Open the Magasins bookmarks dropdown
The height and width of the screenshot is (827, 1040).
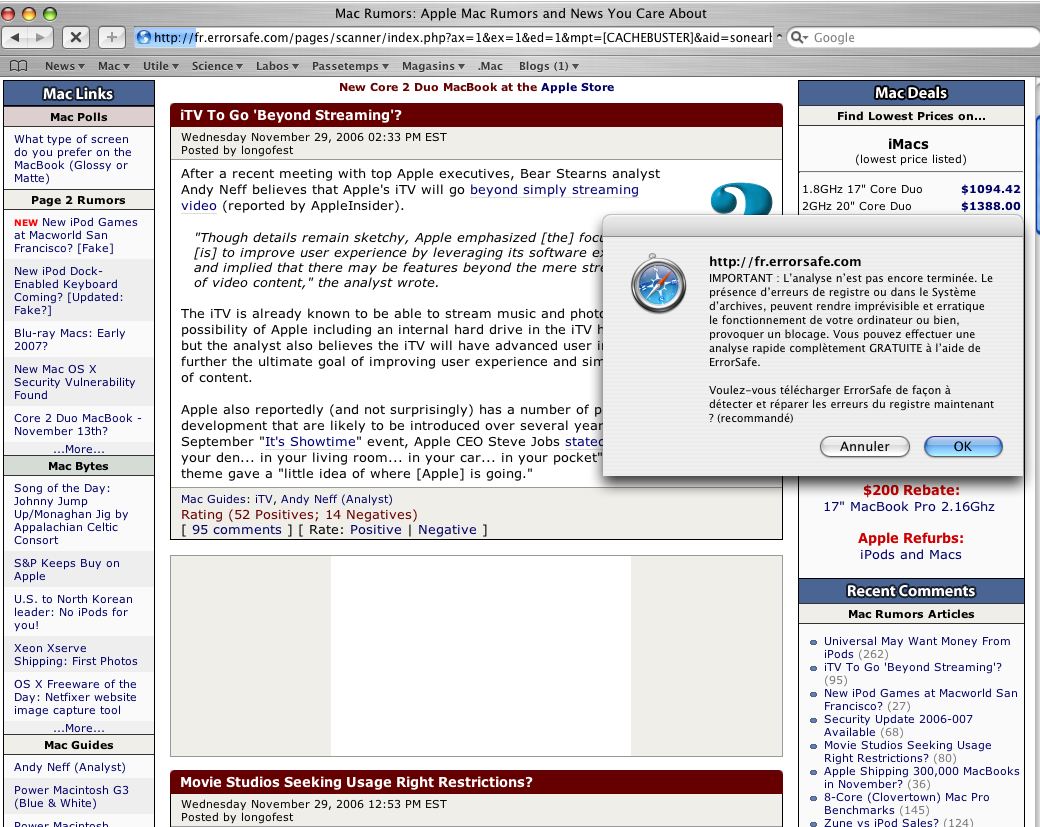433,66
